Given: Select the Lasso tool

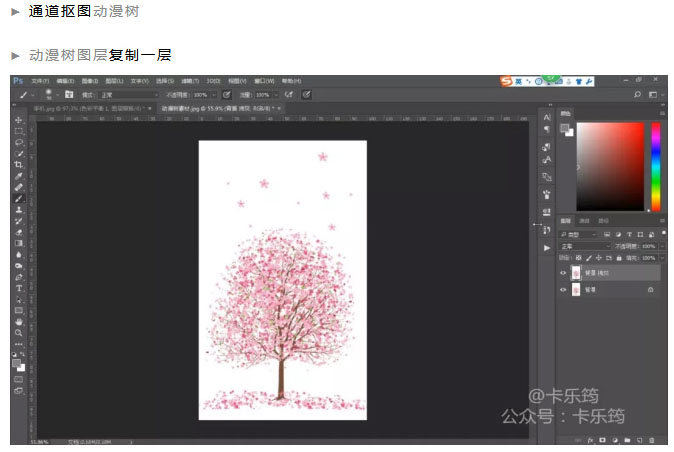Looking at the screenshot, I should [x=19, y=142].
